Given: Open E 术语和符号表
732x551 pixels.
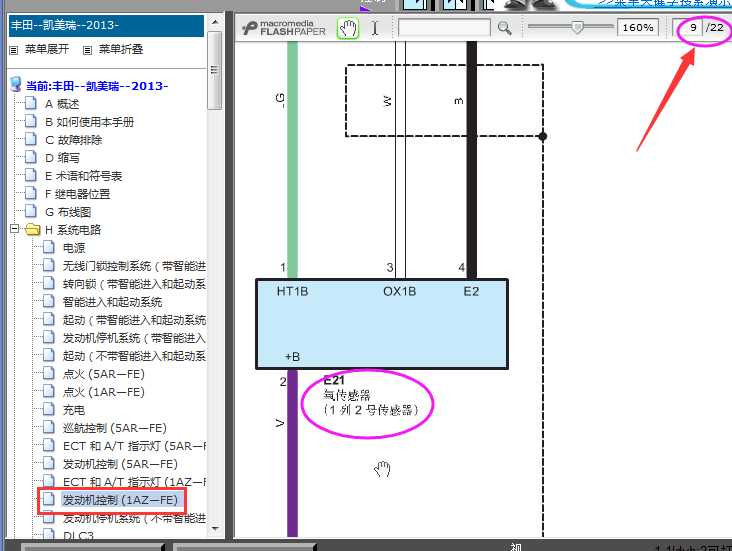Looking at the screenshot, I should 84,176.
